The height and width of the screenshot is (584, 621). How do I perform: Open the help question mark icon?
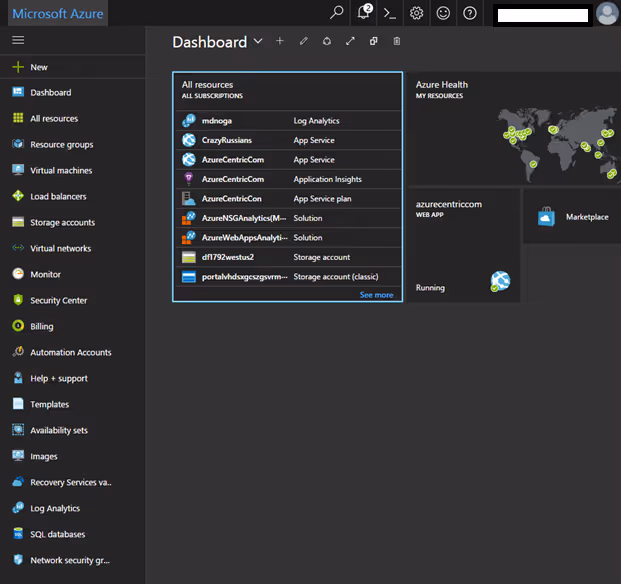pyautogui.click(x=470, y=13)
